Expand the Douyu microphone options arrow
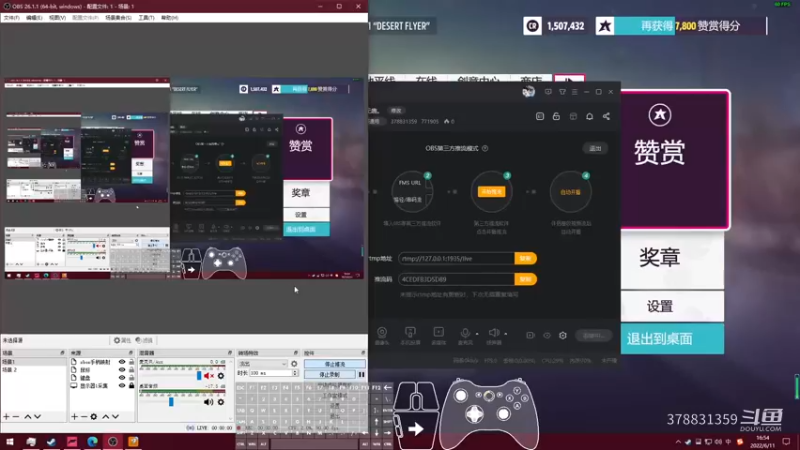 point(477,334)
